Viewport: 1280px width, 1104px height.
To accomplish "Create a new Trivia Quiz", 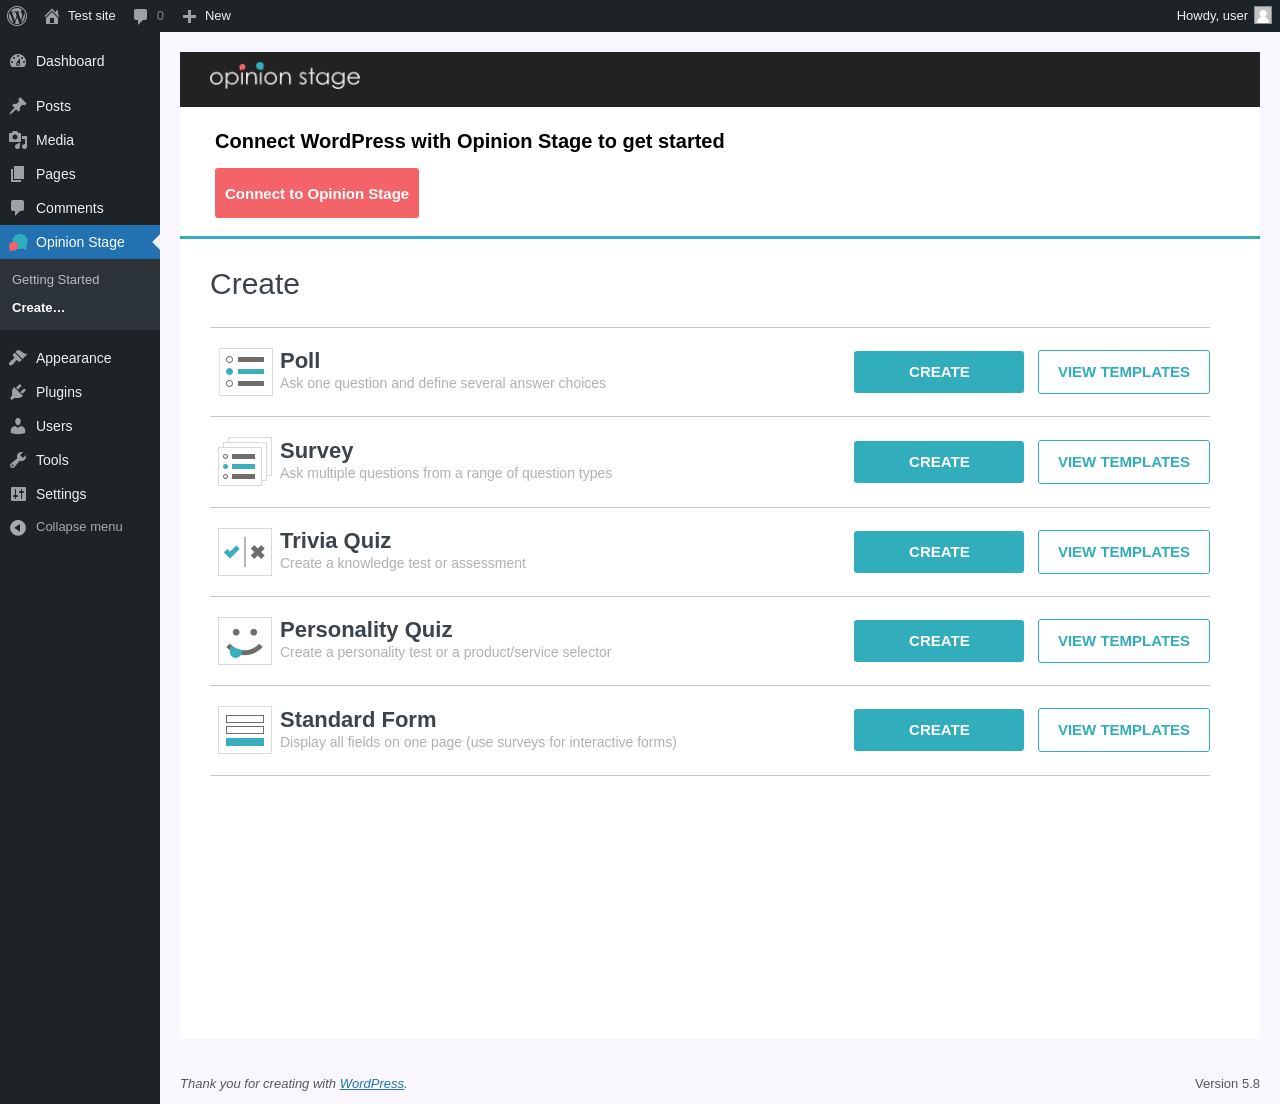I will point(939,552).
